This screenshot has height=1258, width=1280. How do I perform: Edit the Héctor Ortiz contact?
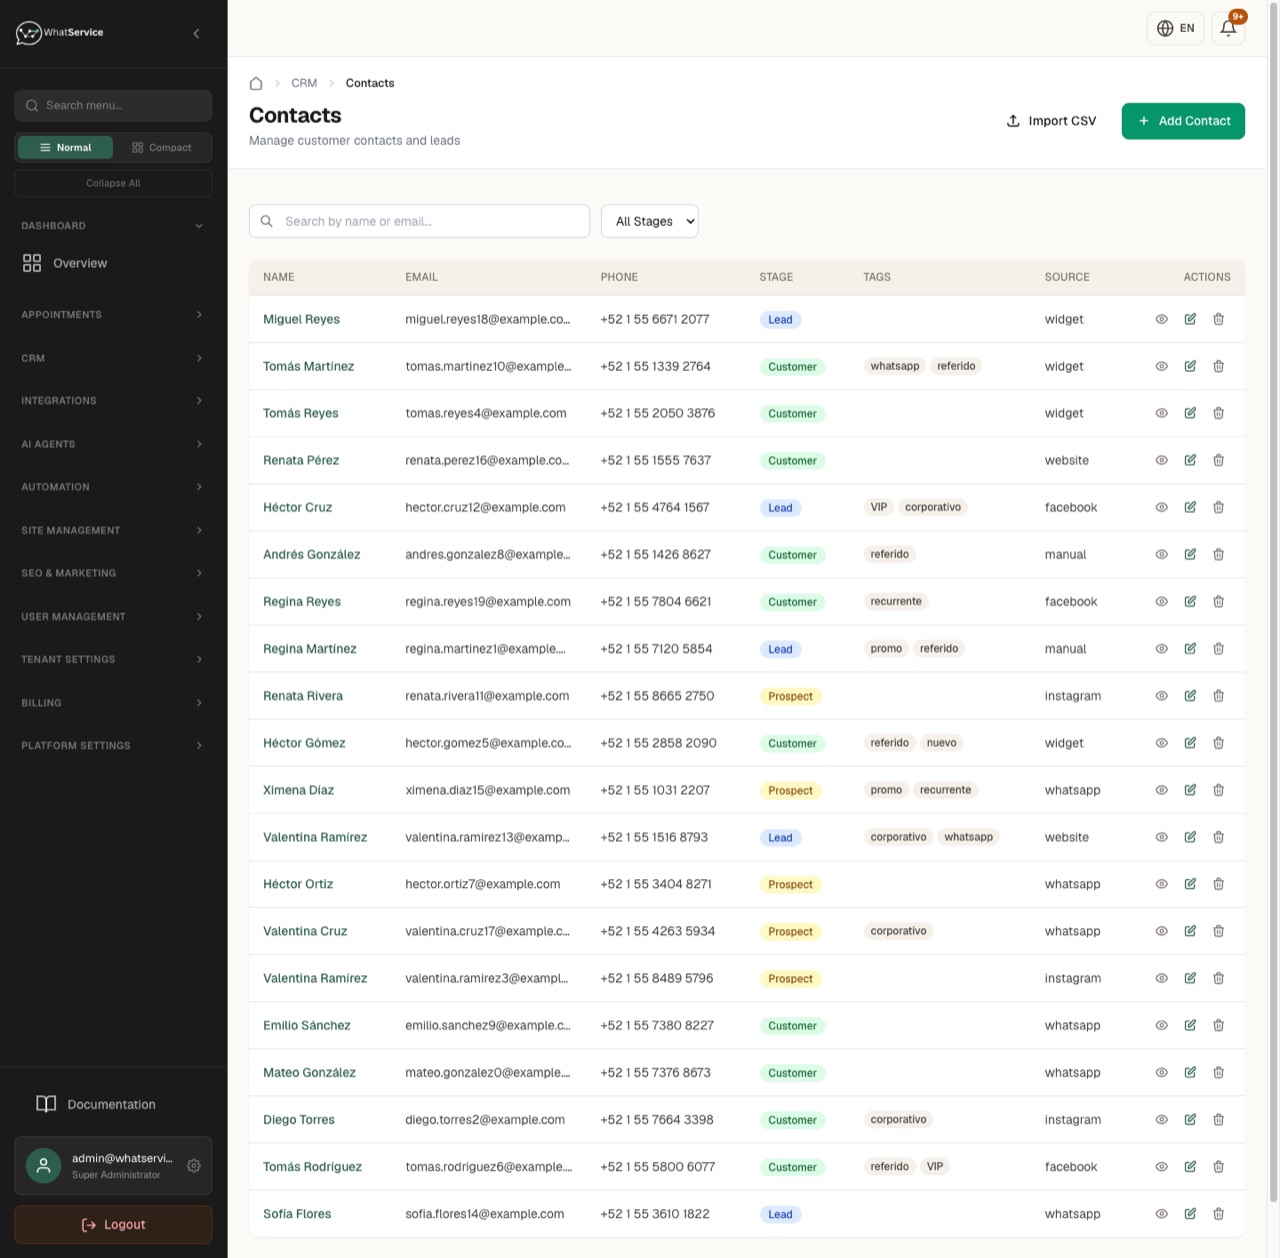[x=1190, y=884]
